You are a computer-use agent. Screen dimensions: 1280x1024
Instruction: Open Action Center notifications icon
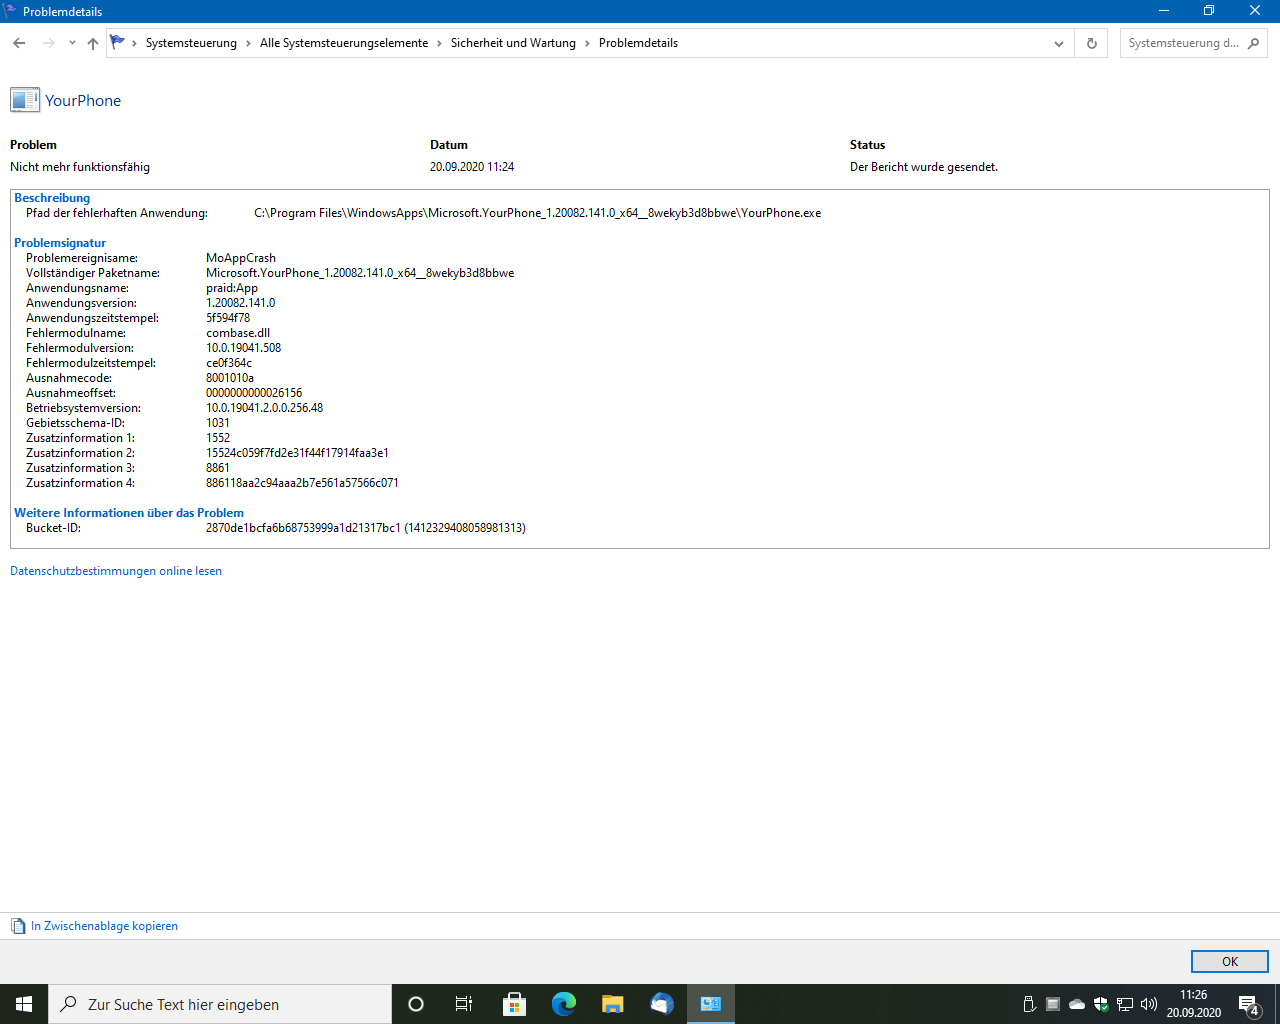tap(1249, 1004)
